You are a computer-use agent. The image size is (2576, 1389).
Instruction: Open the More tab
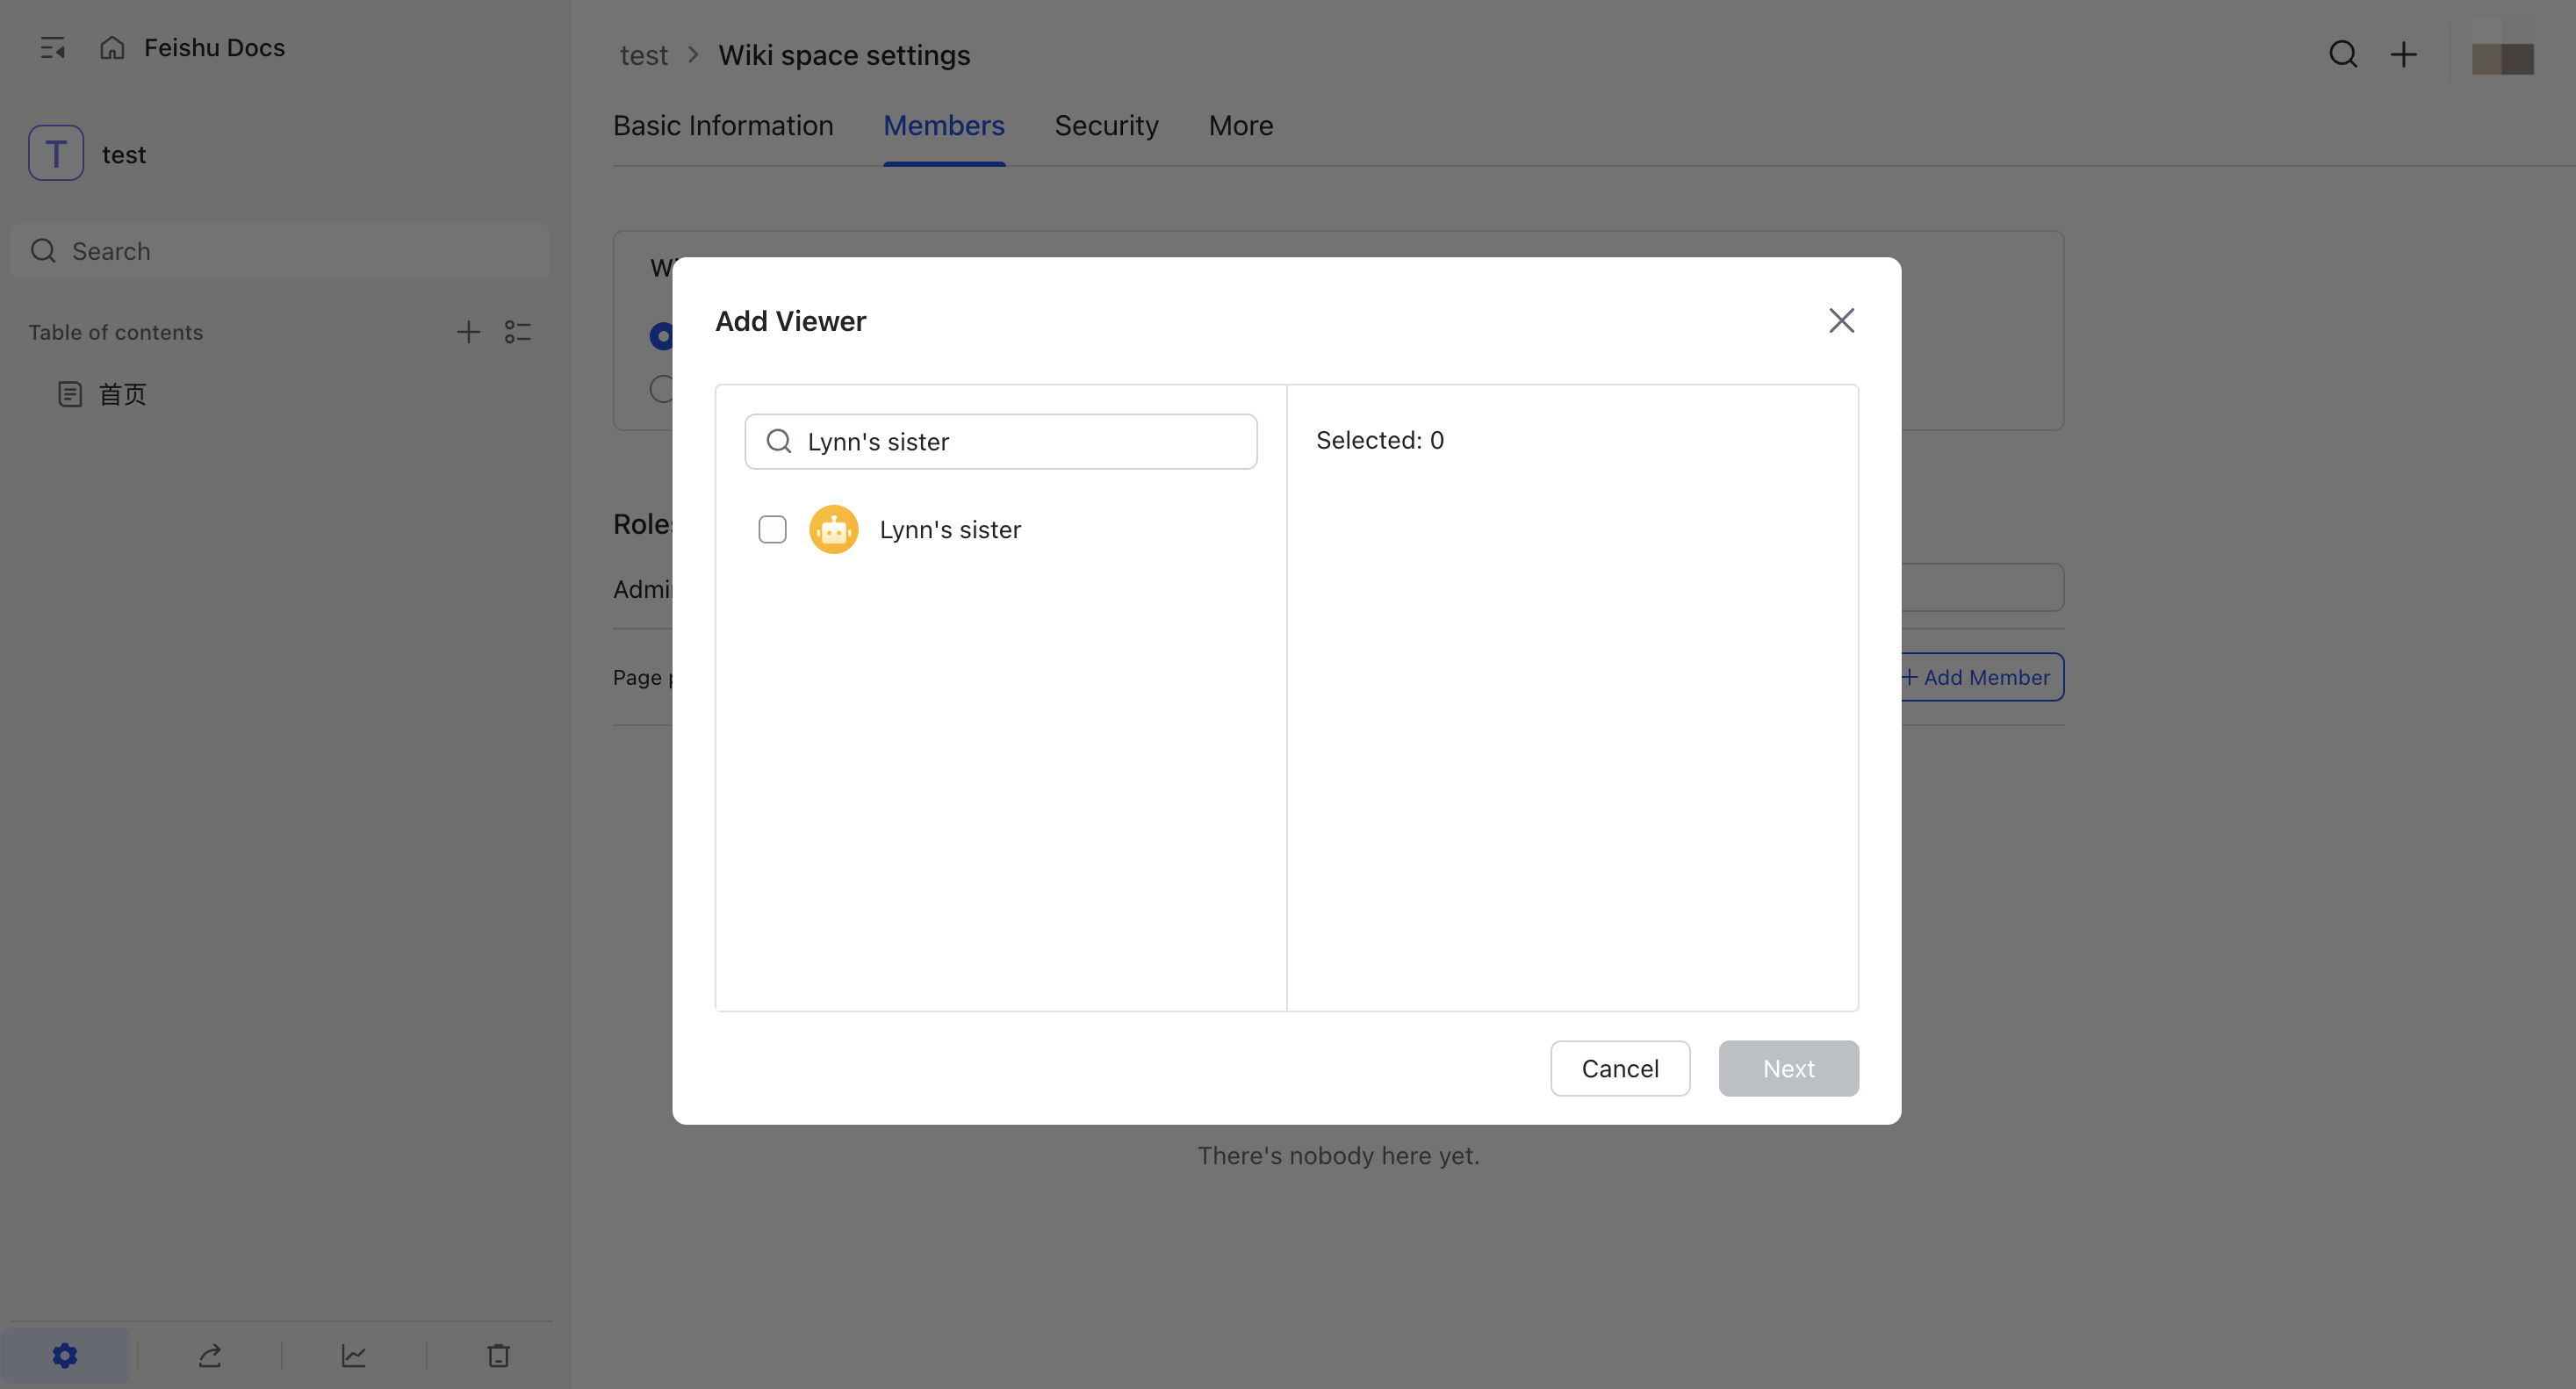(1241, 125)
